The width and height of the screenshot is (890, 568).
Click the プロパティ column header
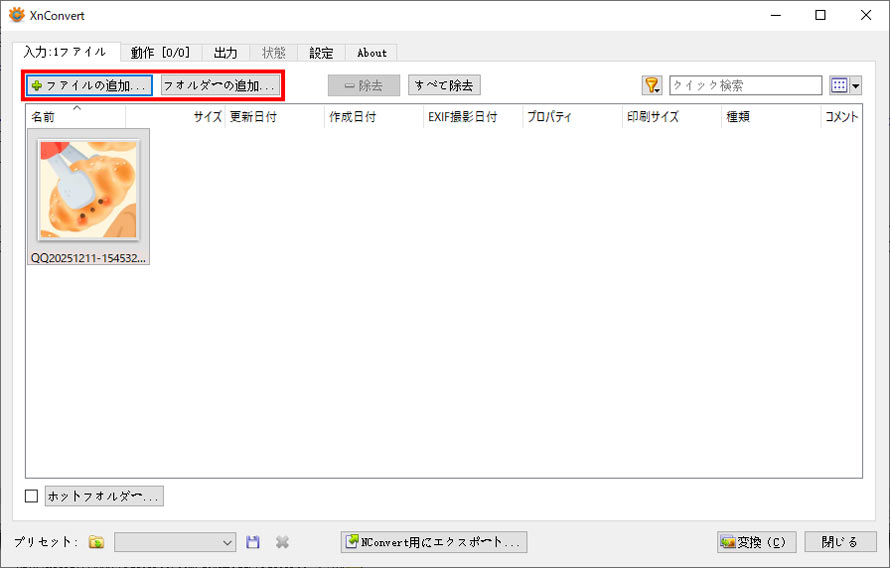(x=573, y=116)
